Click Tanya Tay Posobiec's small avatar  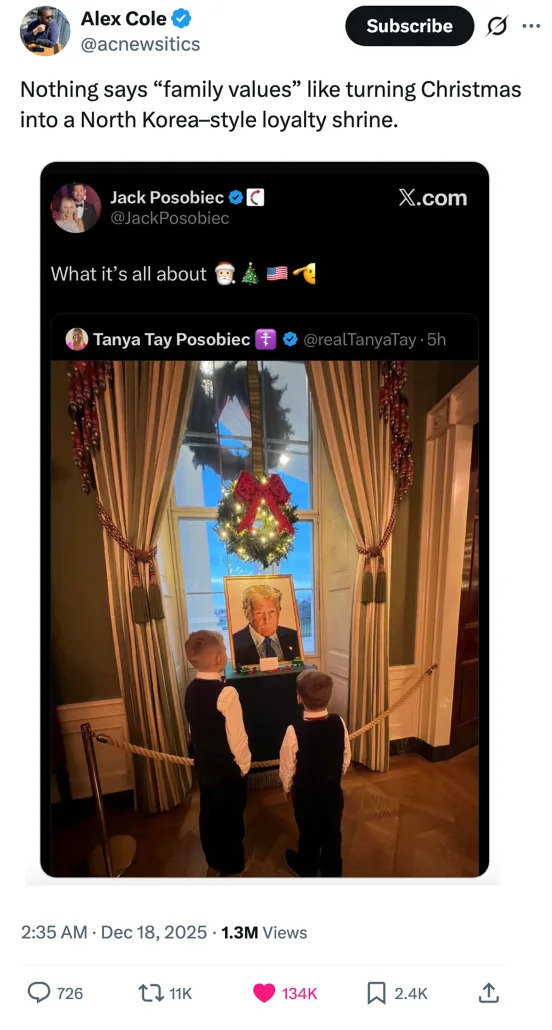[x=77, y=339]
